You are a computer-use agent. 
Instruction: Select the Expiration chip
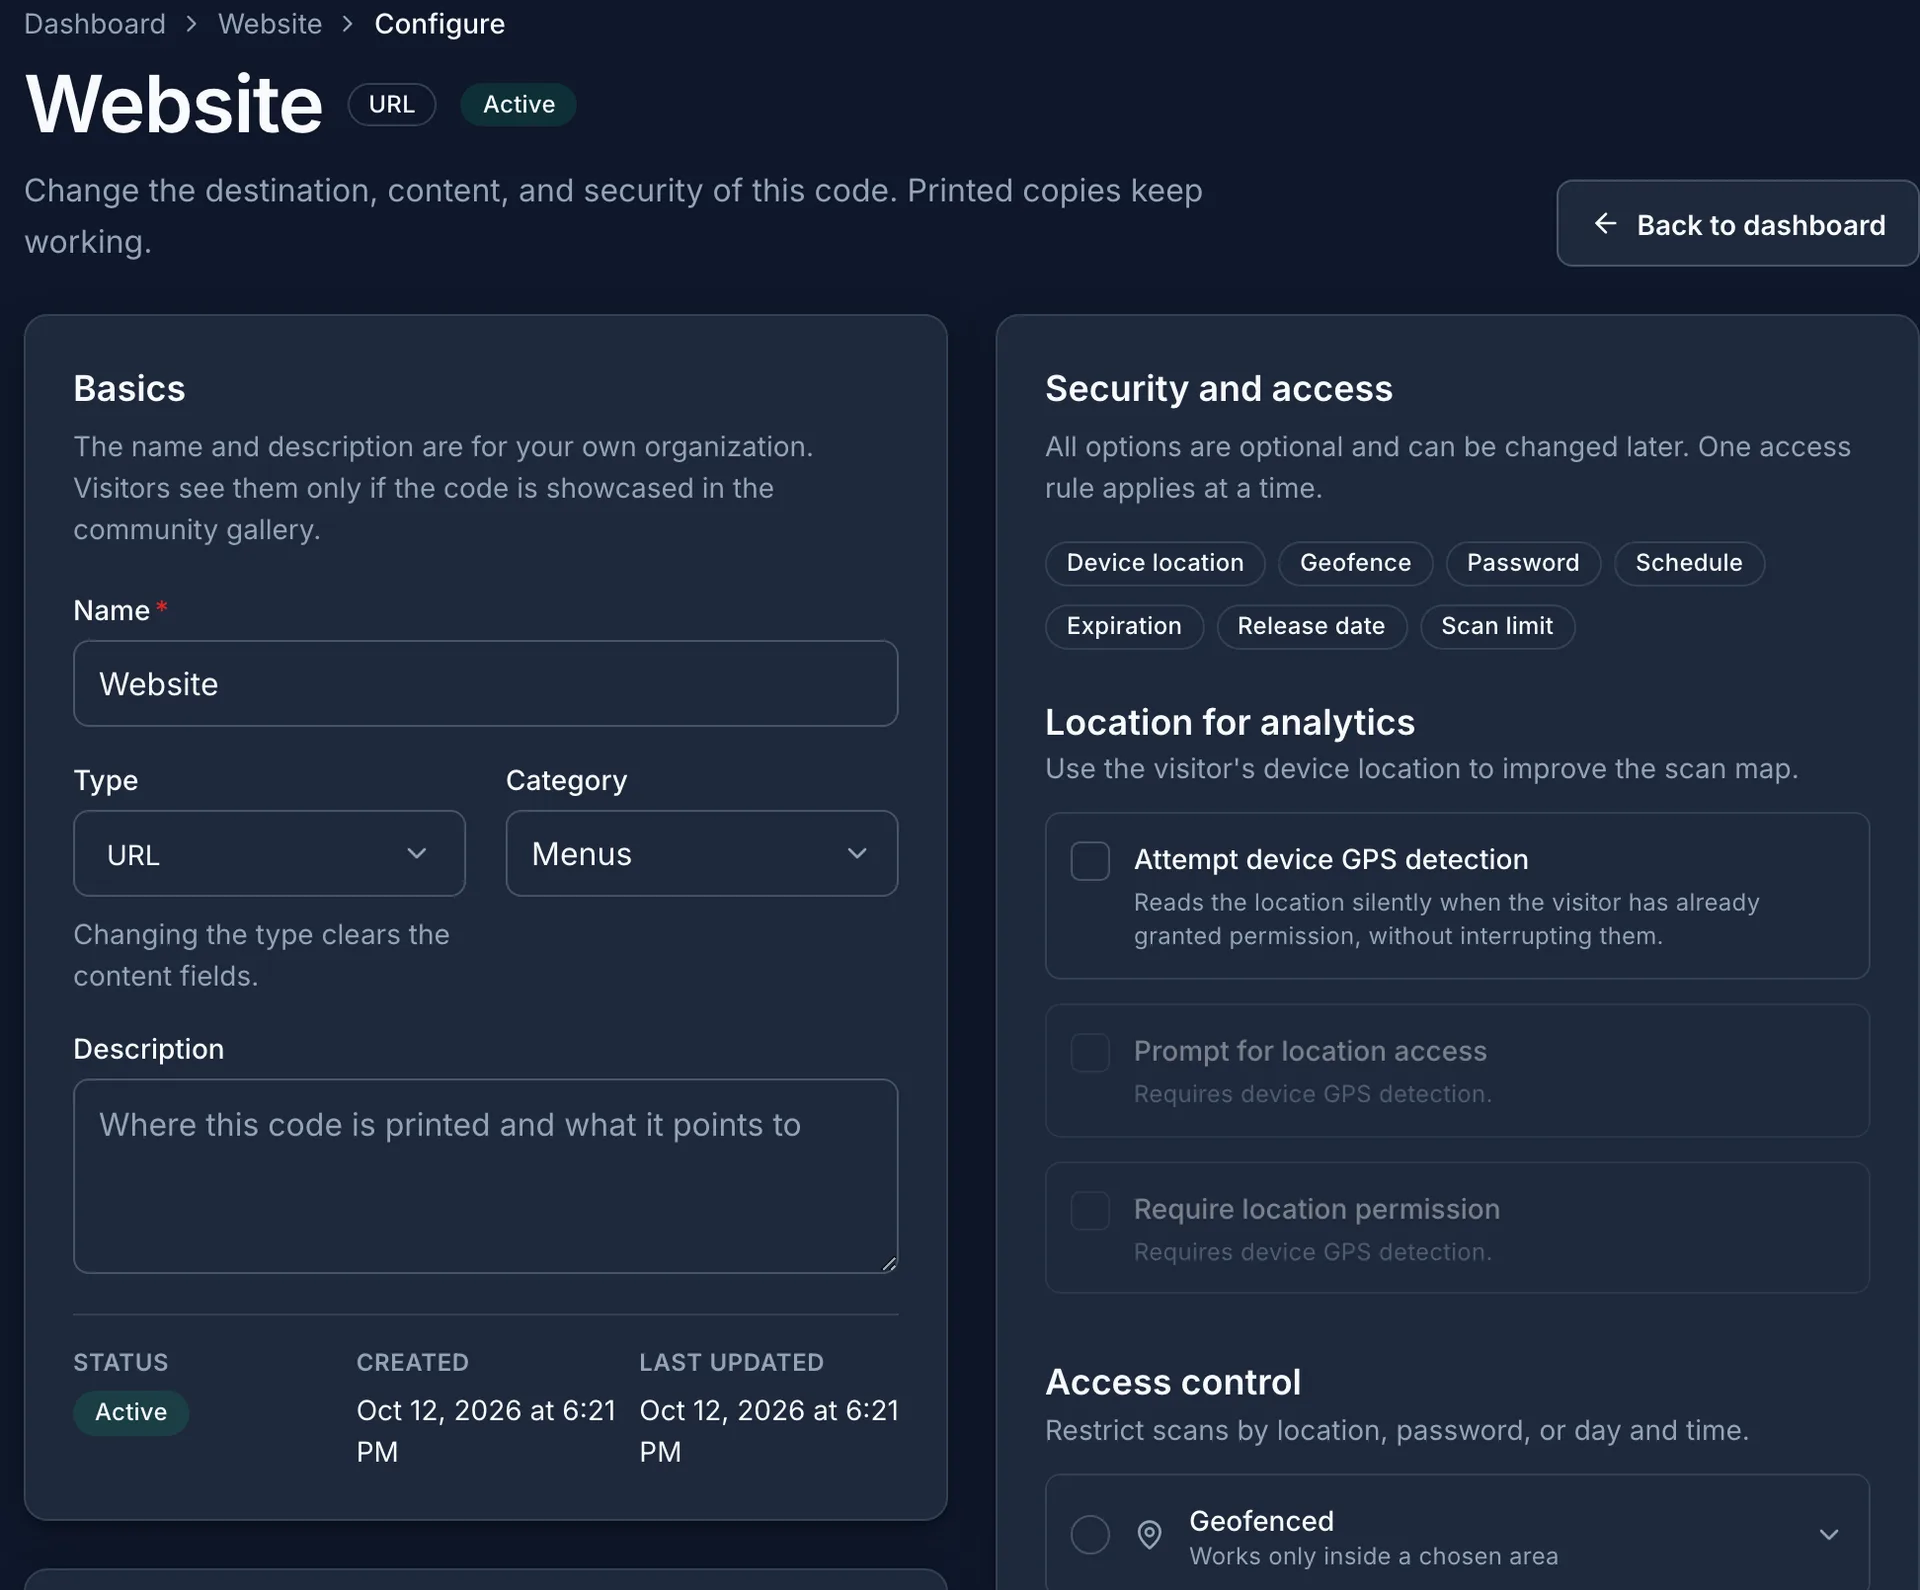1124,627
